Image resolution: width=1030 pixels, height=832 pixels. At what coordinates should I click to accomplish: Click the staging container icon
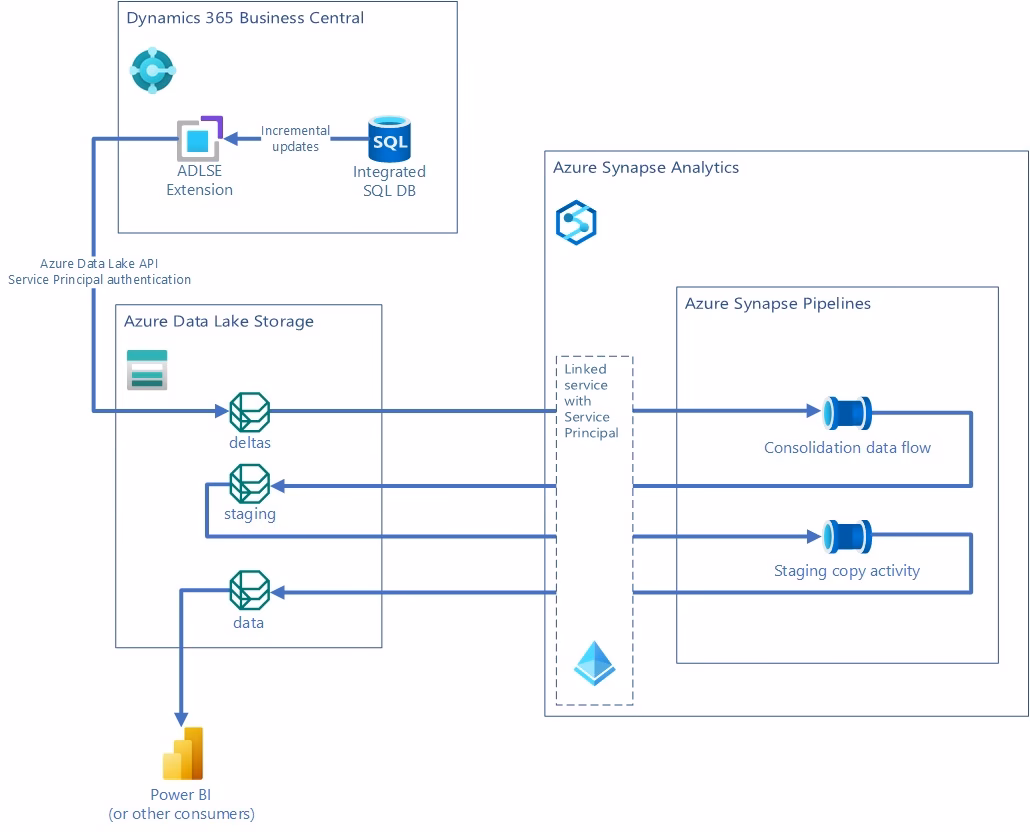tap(248, 485)
